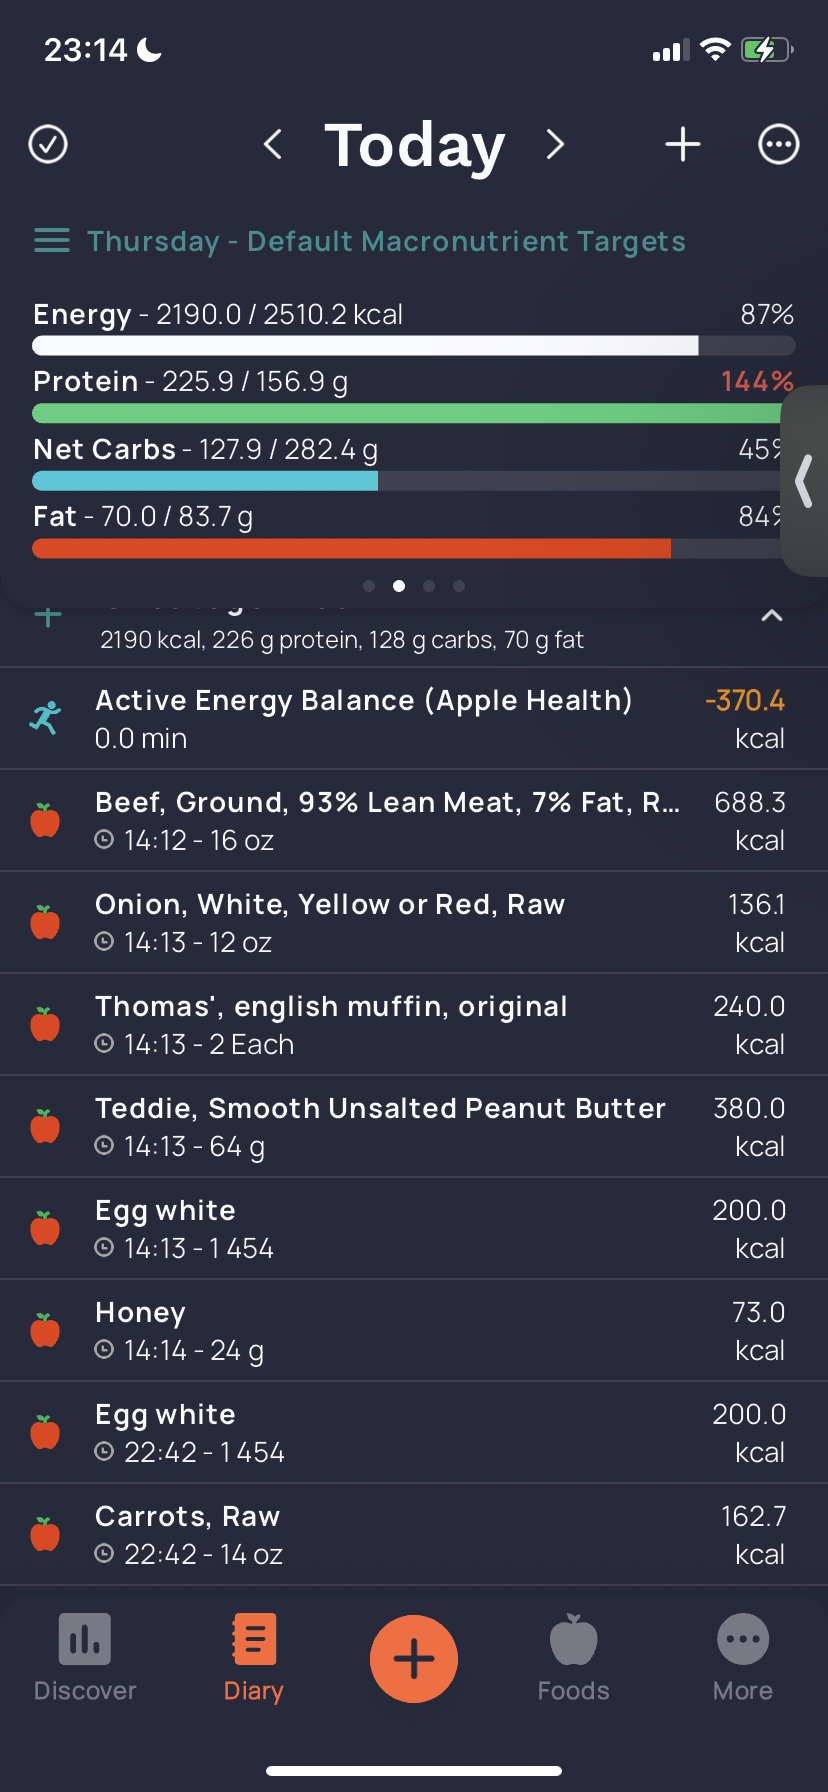This screenshot has width=828, height=1792.
Task: Open the Diary tab
Action: (254, 1658)
